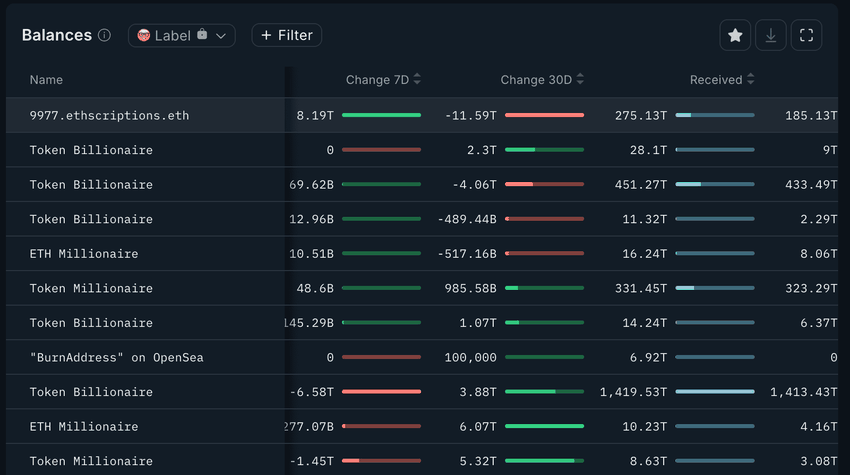The width and height of the screenshot is (850, 475).
Task: Expand the table to fullscreen
Action: pos(806,35)
